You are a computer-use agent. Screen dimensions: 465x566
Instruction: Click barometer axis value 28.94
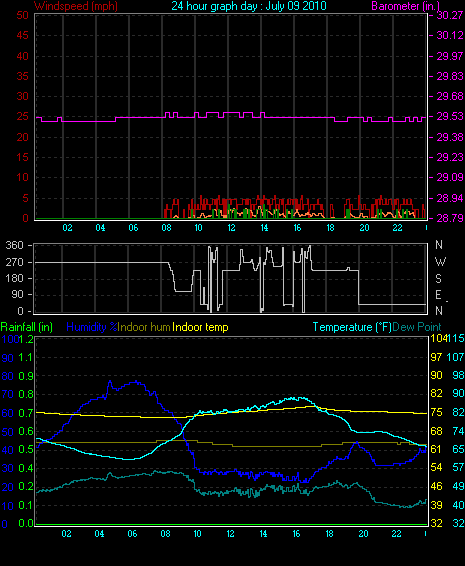[450, 198]
